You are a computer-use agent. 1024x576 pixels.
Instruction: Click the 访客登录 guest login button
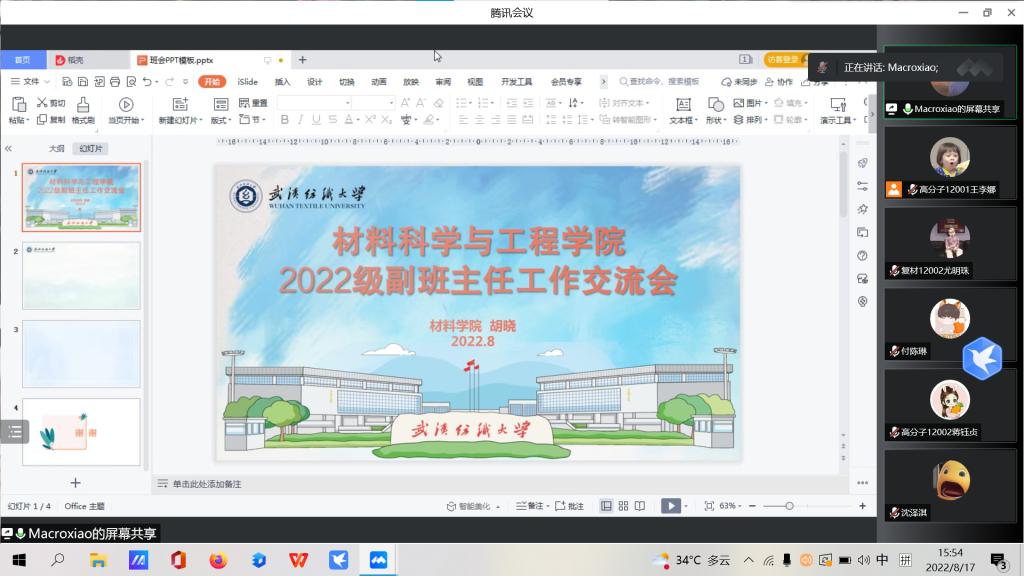pyautogui.click(x=783, y=60)
